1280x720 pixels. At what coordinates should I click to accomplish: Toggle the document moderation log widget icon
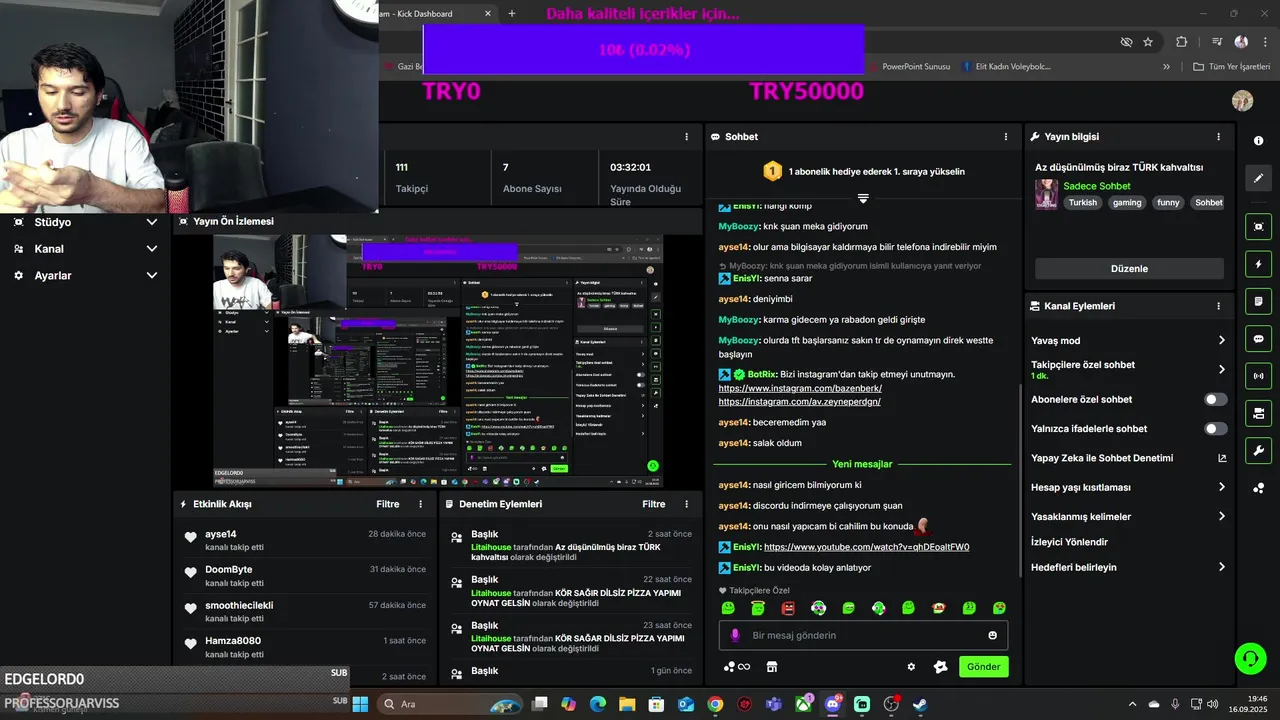[x=1259, y=301]
